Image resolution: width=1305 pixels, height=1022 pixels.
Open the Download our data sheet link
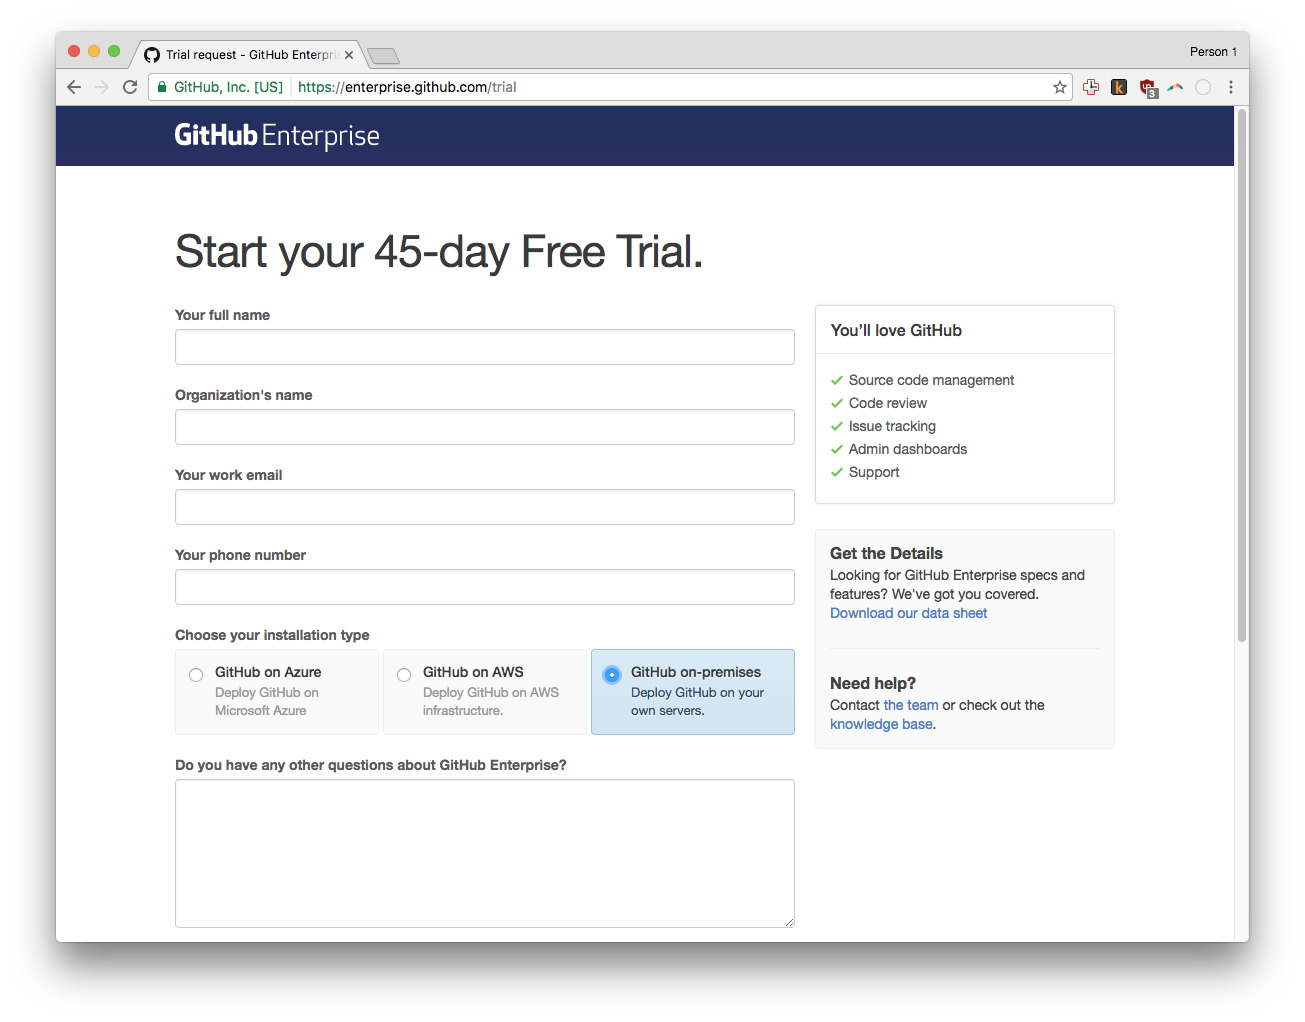(908, 613)
